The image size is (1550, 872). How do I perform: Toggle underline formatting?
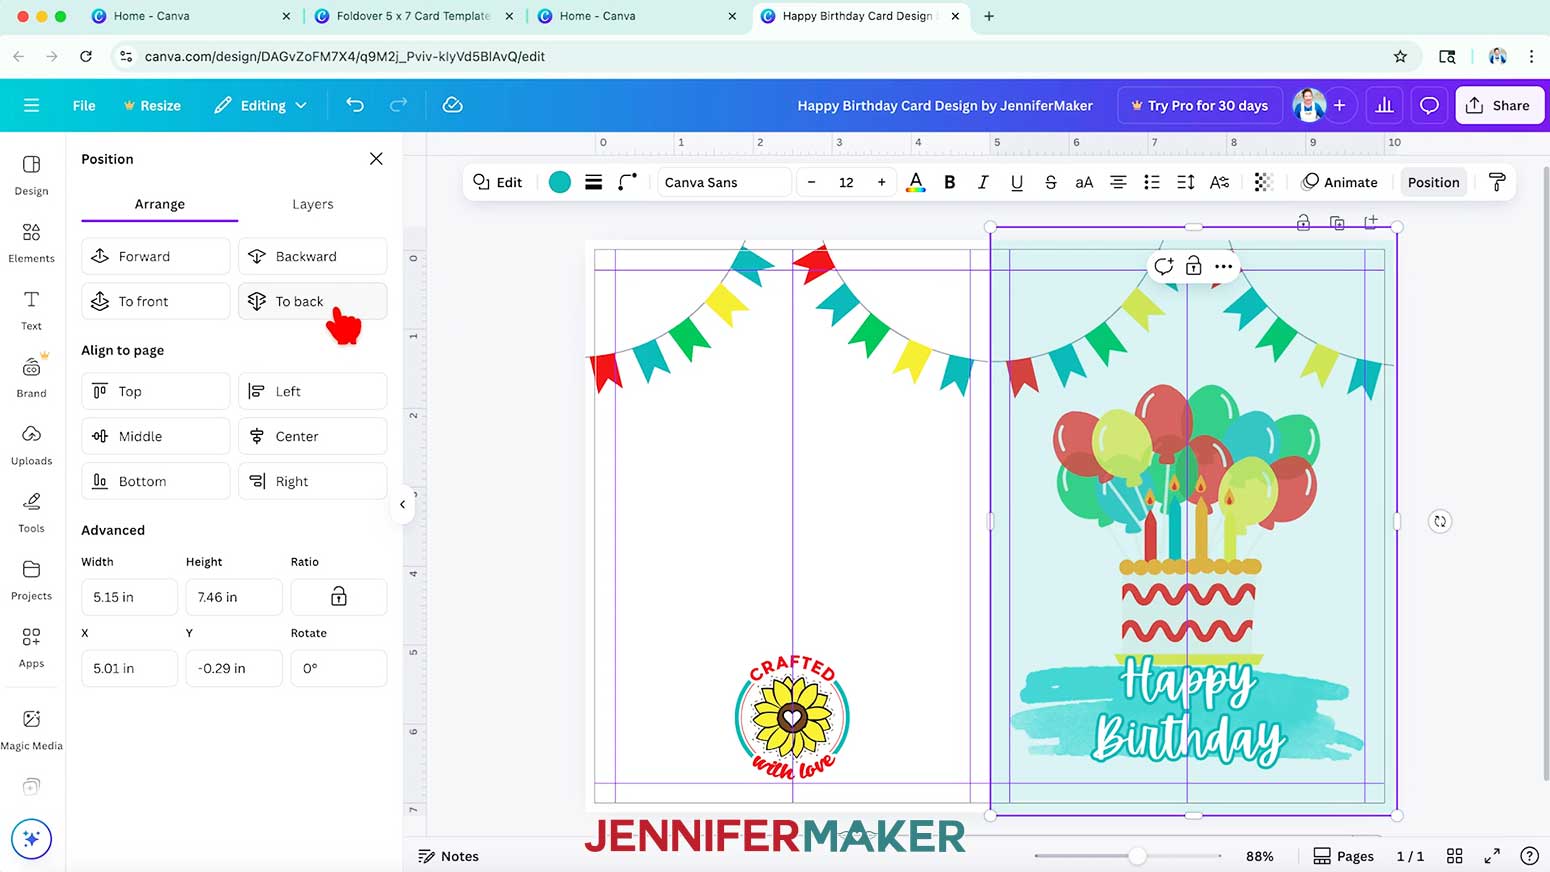tap(1017, 182)
